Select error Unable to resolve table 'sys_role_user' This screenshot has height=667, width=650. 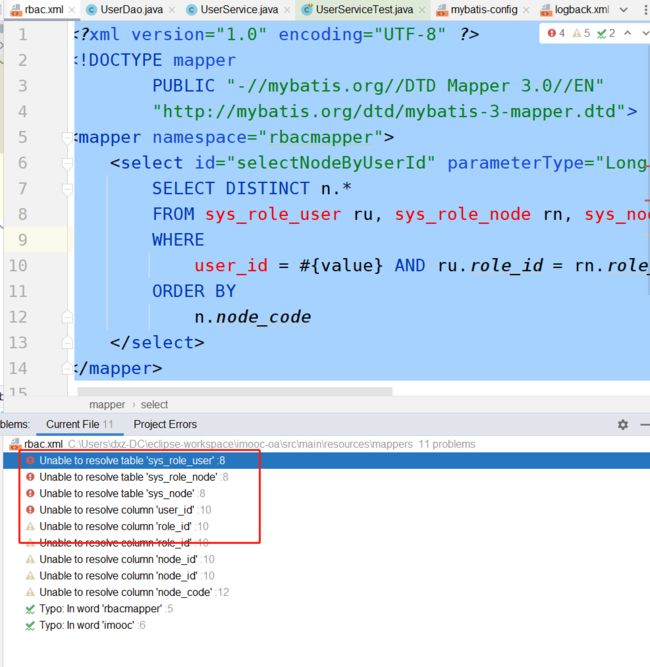(326, 461)
